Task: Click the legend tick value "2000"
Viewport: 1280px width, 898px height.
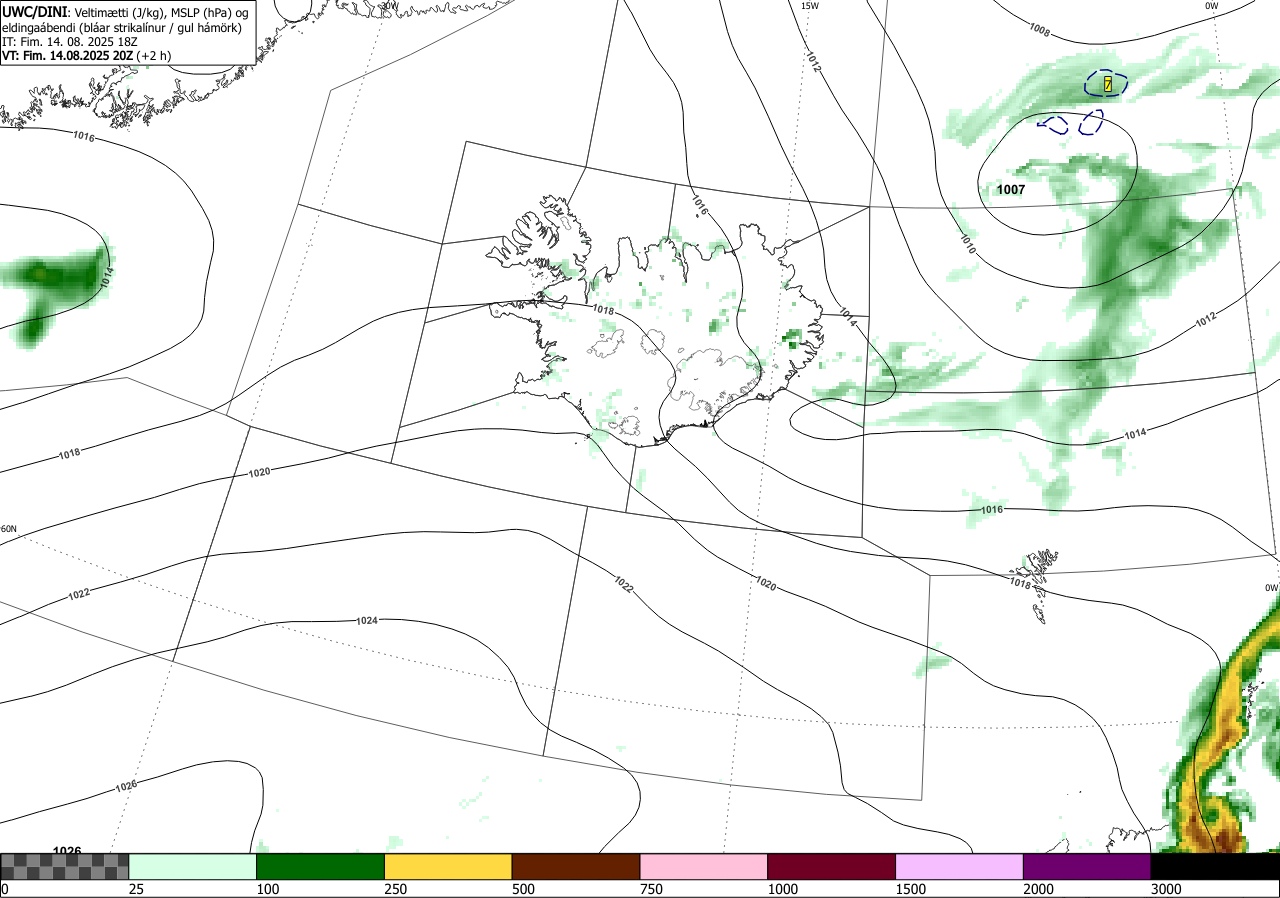Action: click(1039, 889)
